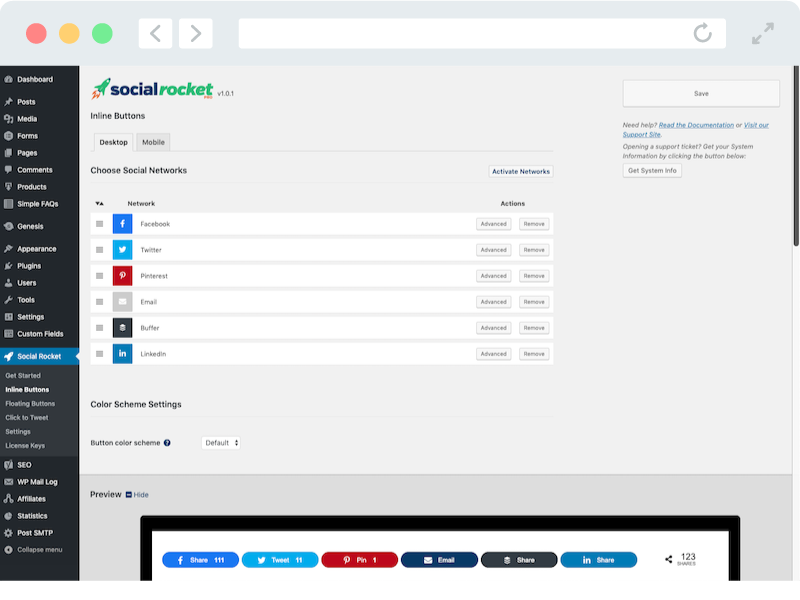The width and height of the screenshot is (800, 600).
Task: Click the Activate Networks button
Action: pos(521,171)
